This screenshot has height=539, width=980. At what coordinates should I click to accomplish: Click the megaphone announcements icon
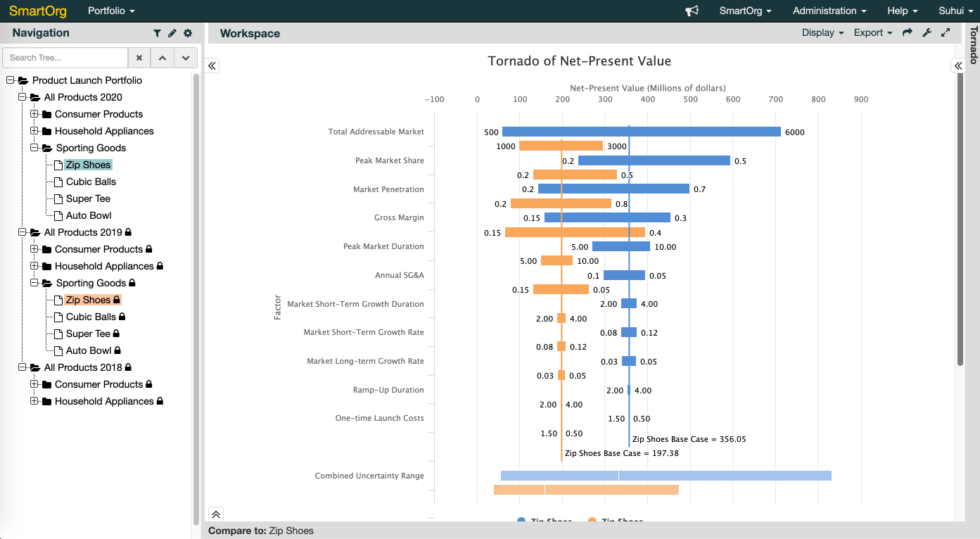(x=691, y=11)
